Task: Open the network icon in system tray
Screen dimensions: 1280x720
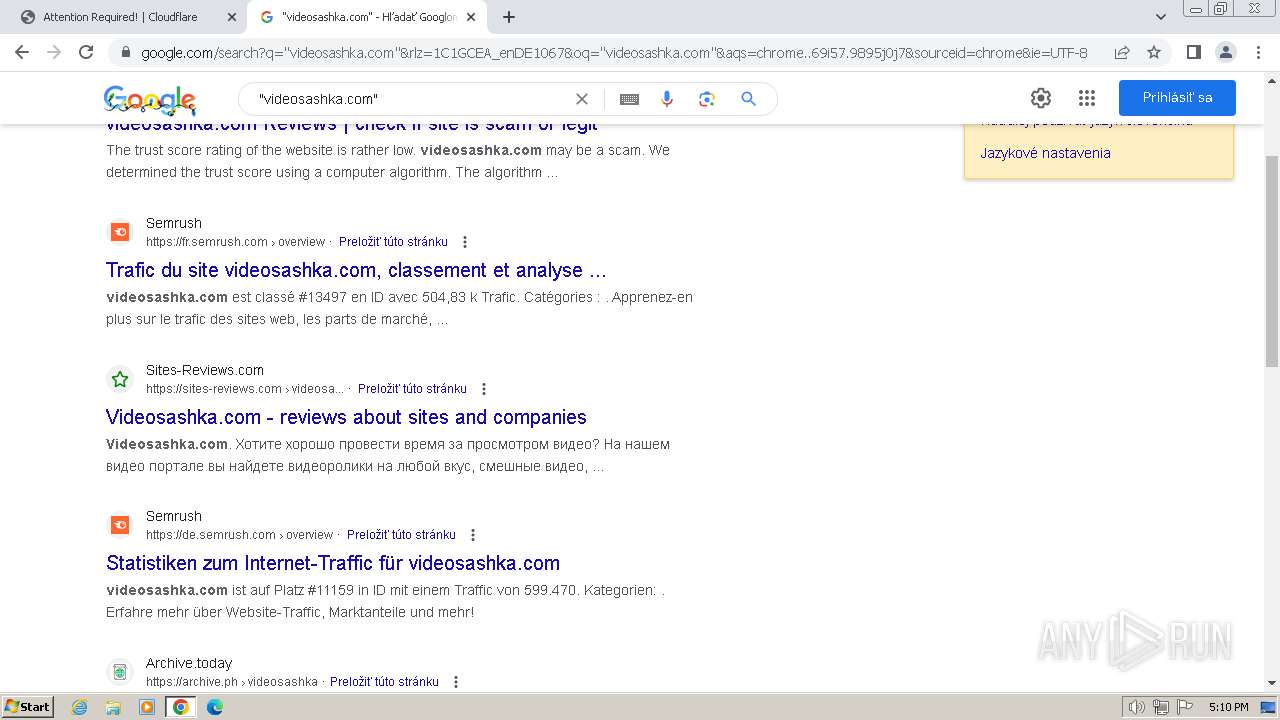Action: (1160, 707)
